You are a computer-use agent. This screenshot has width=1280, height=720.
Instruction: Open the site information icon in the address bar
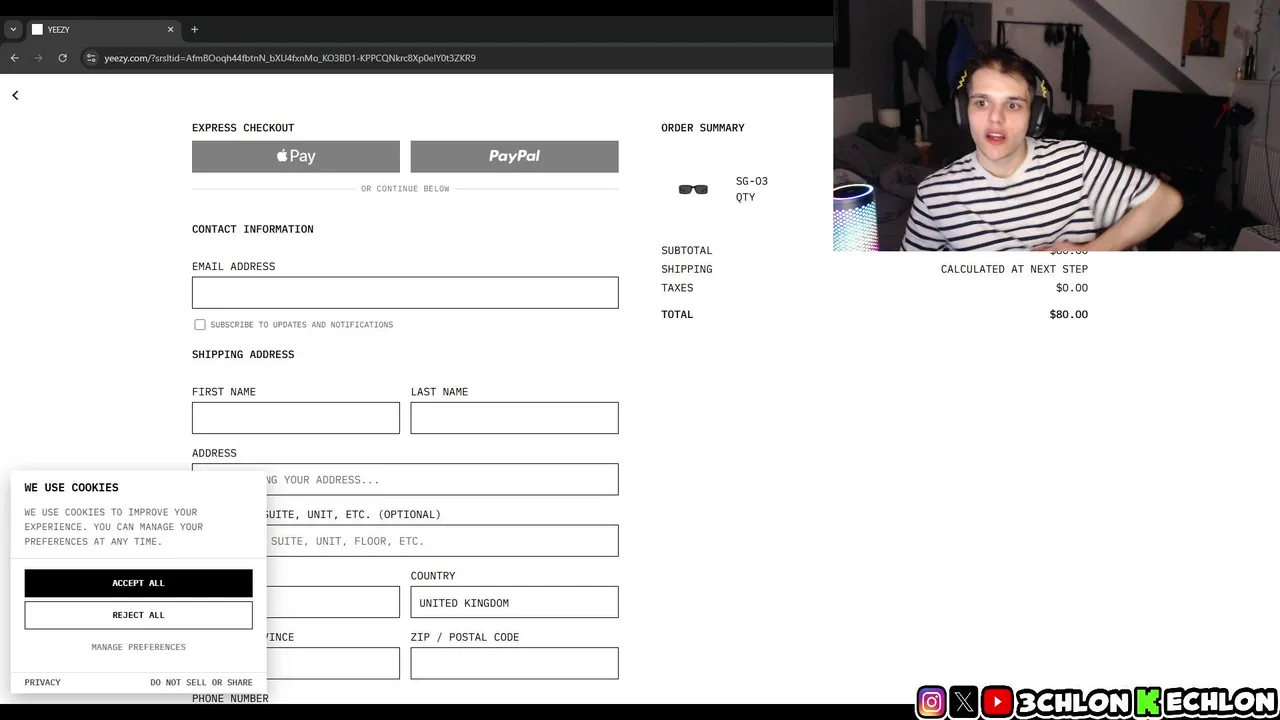coord(91,58)
